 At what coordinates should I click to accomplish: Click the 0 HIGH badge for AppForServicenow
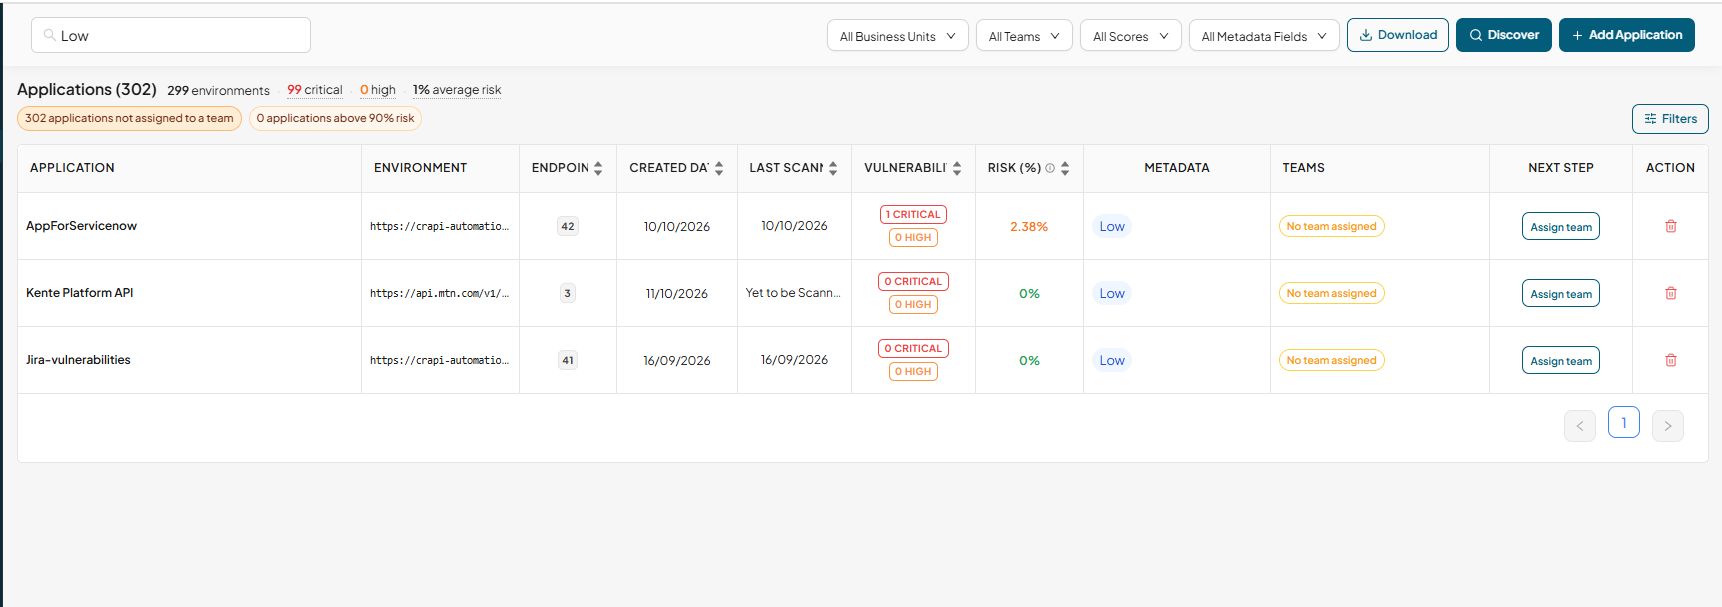point(913,237)
